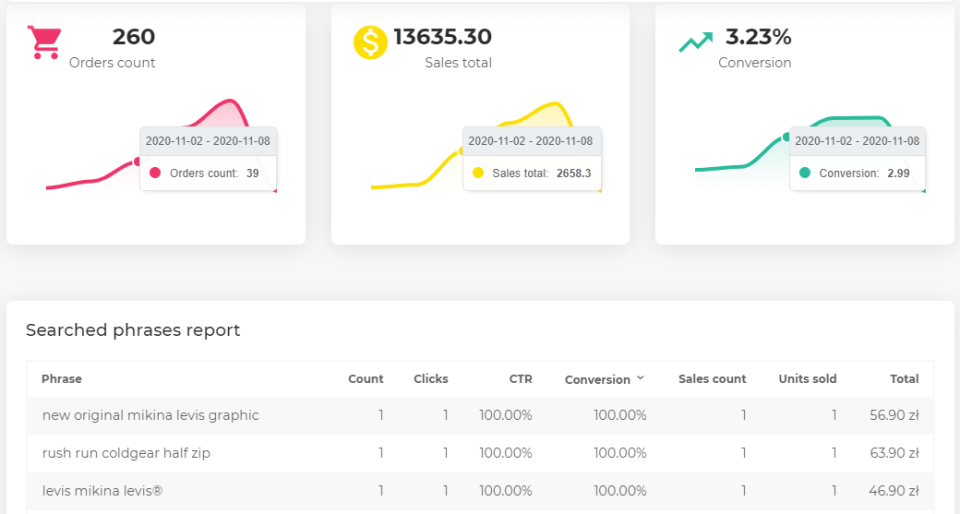Sort the table by Clicks column
Image resolution: width=960 pixels, height=514 pixels.
tap(430, 379)
